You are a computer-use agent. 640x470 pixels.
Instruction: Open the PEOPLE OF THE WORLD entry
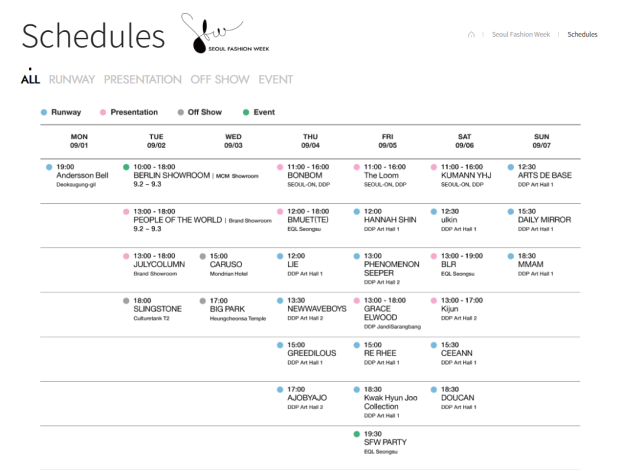[177, 220]
